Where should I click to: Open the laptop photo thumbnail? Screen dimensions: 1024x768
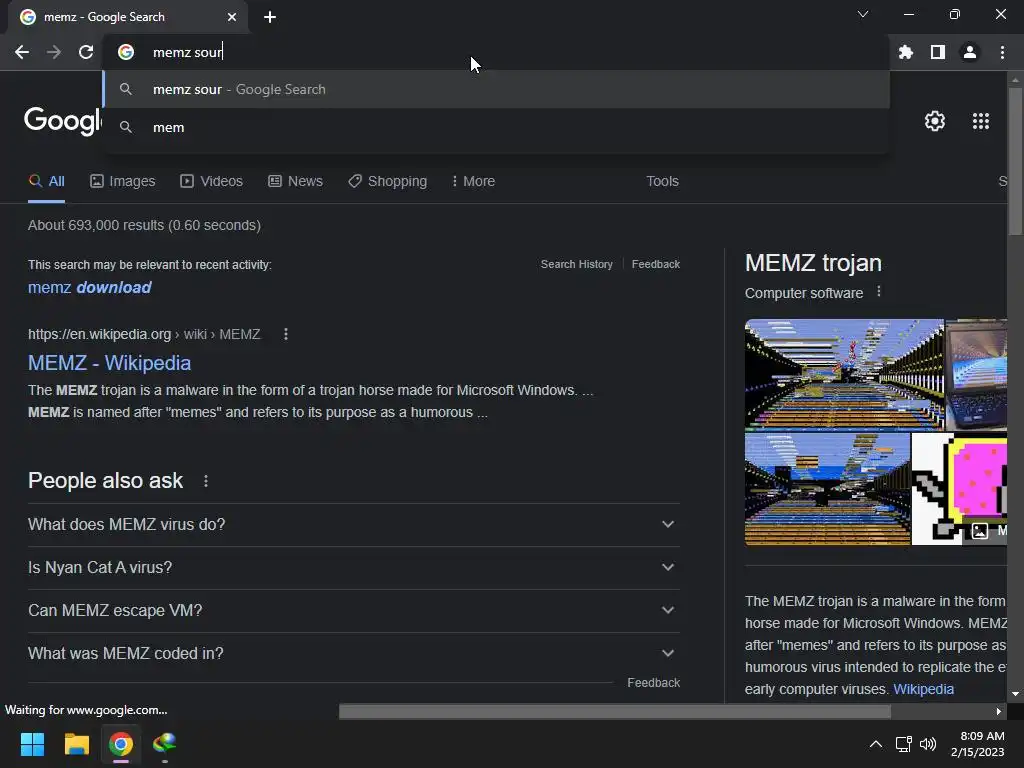977,374
